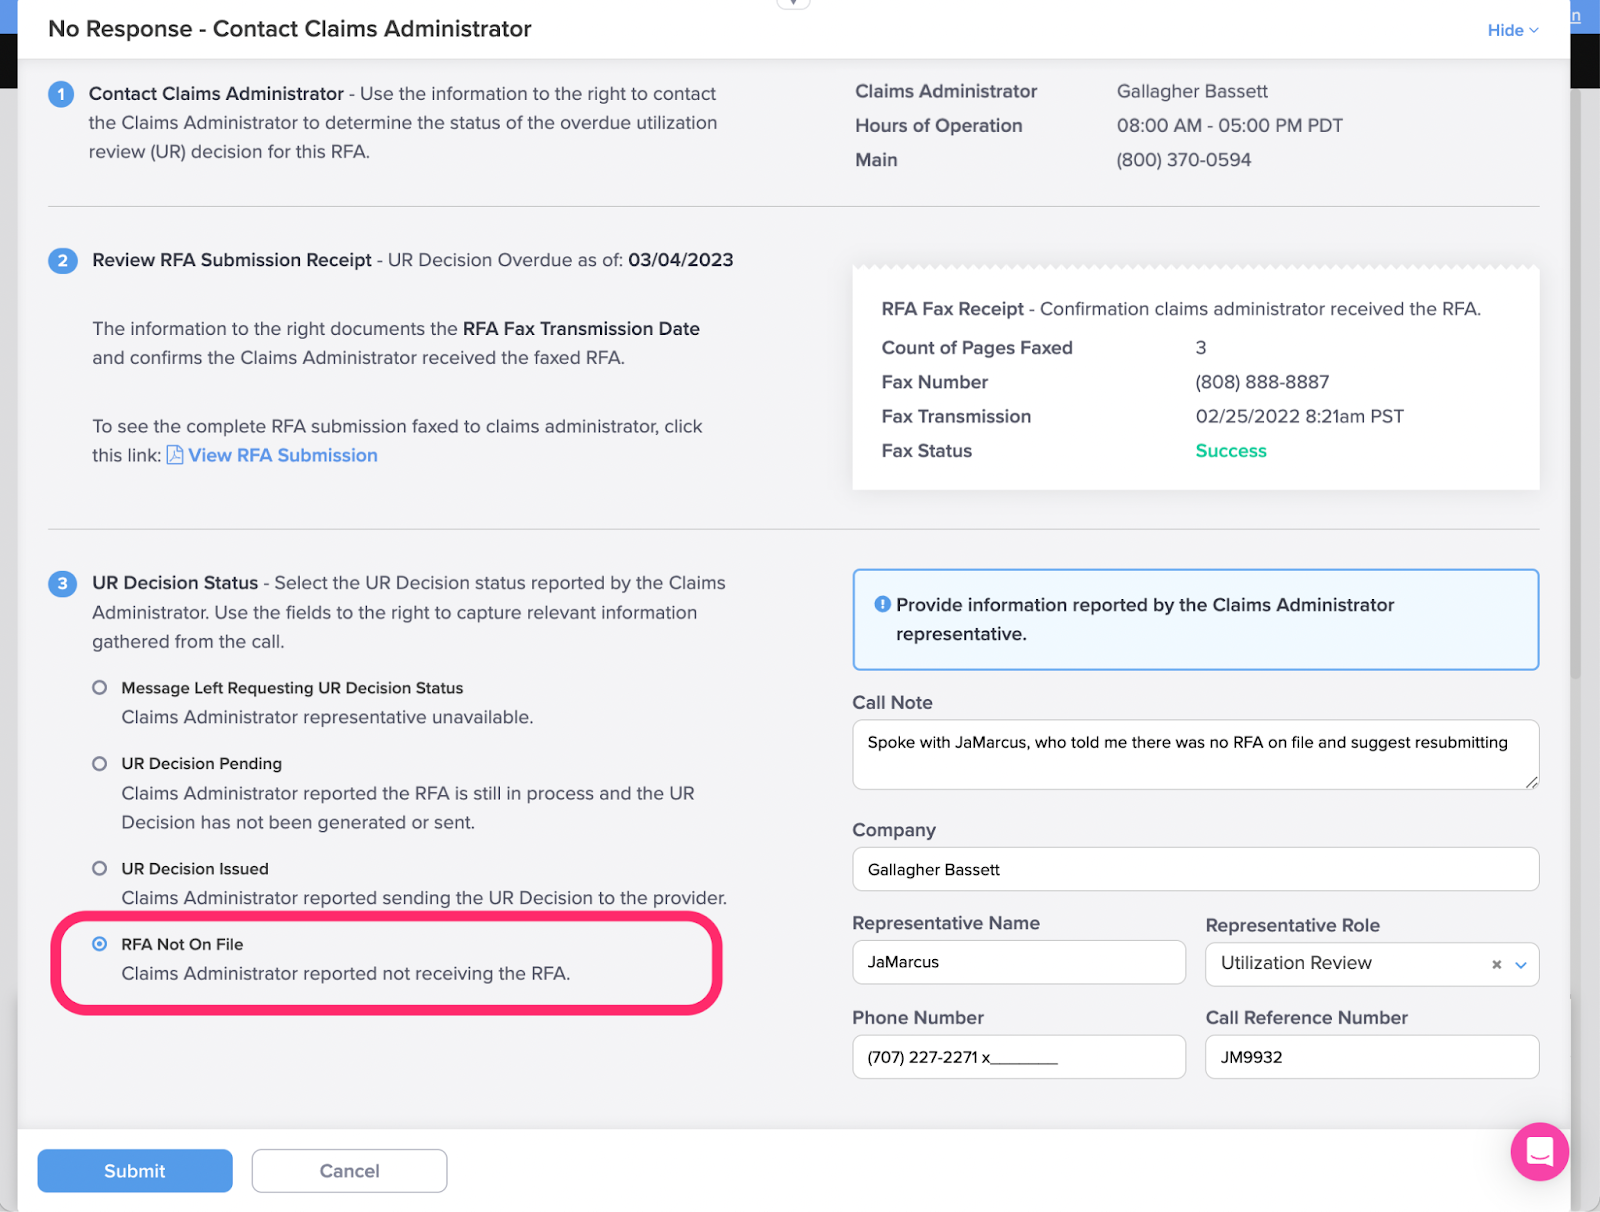Expand the Representative Role dropdown arrow

1521,965
